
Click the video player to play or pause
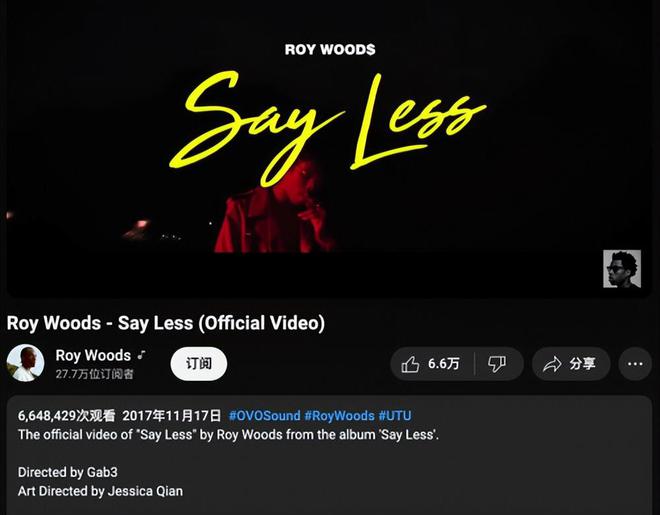[329, 149]
